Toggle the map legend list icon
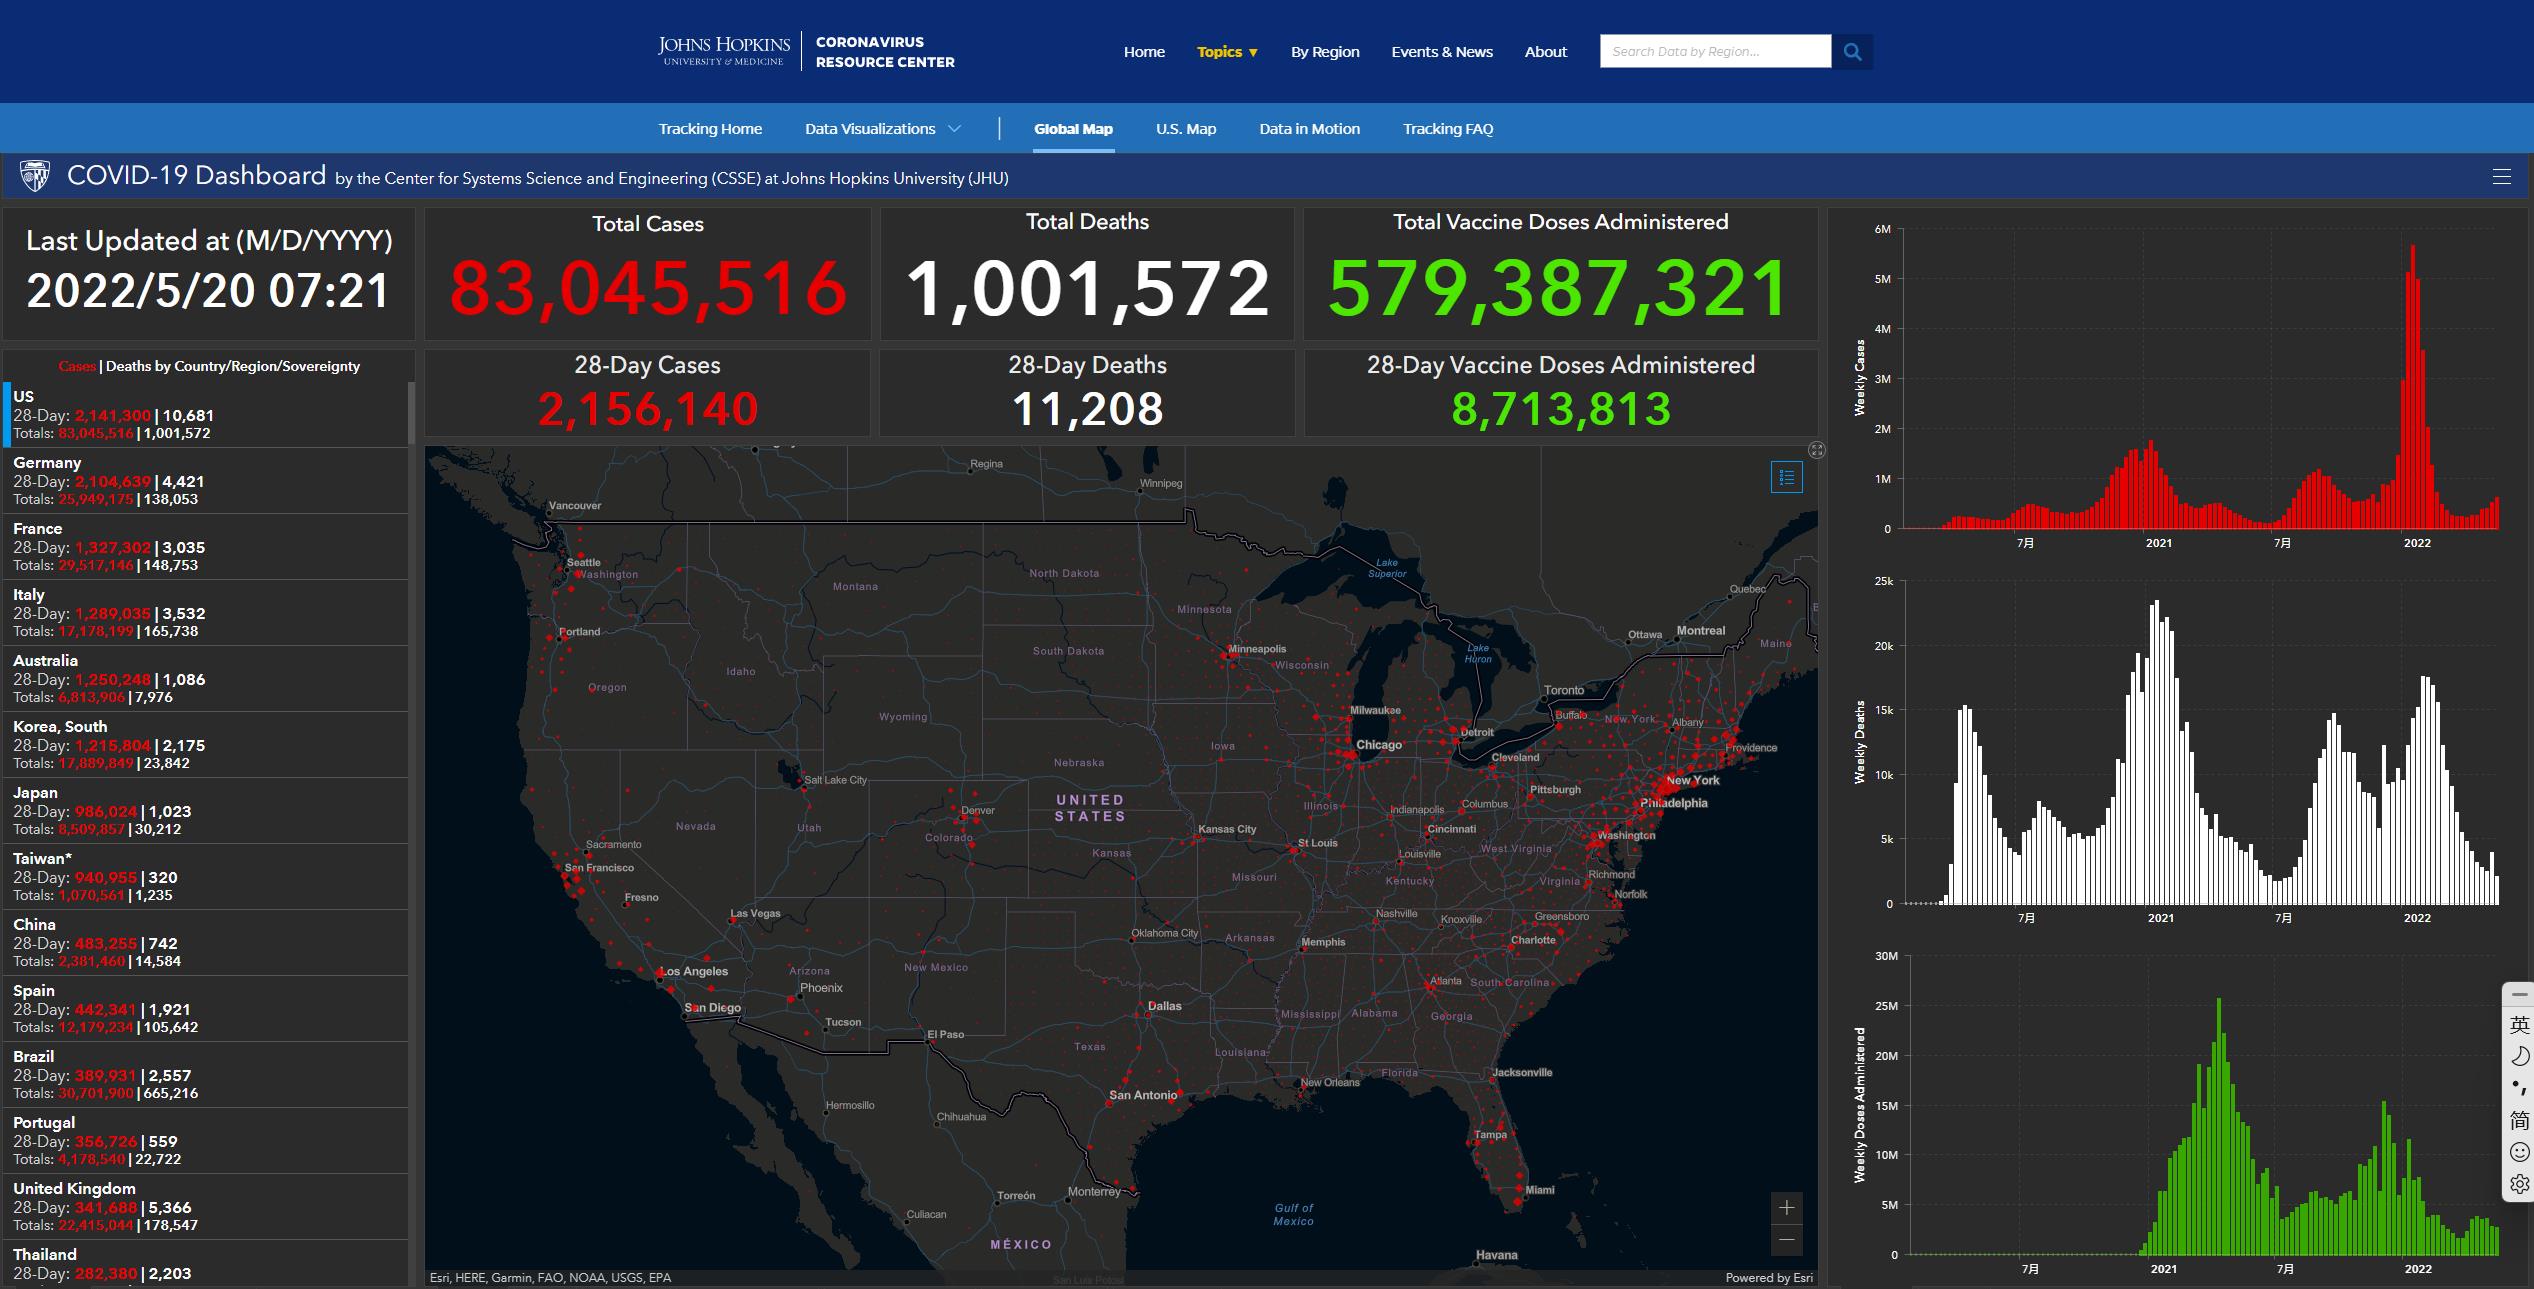The image size is (2534, 1289). pyautogui.click(x=1786, y=477)
